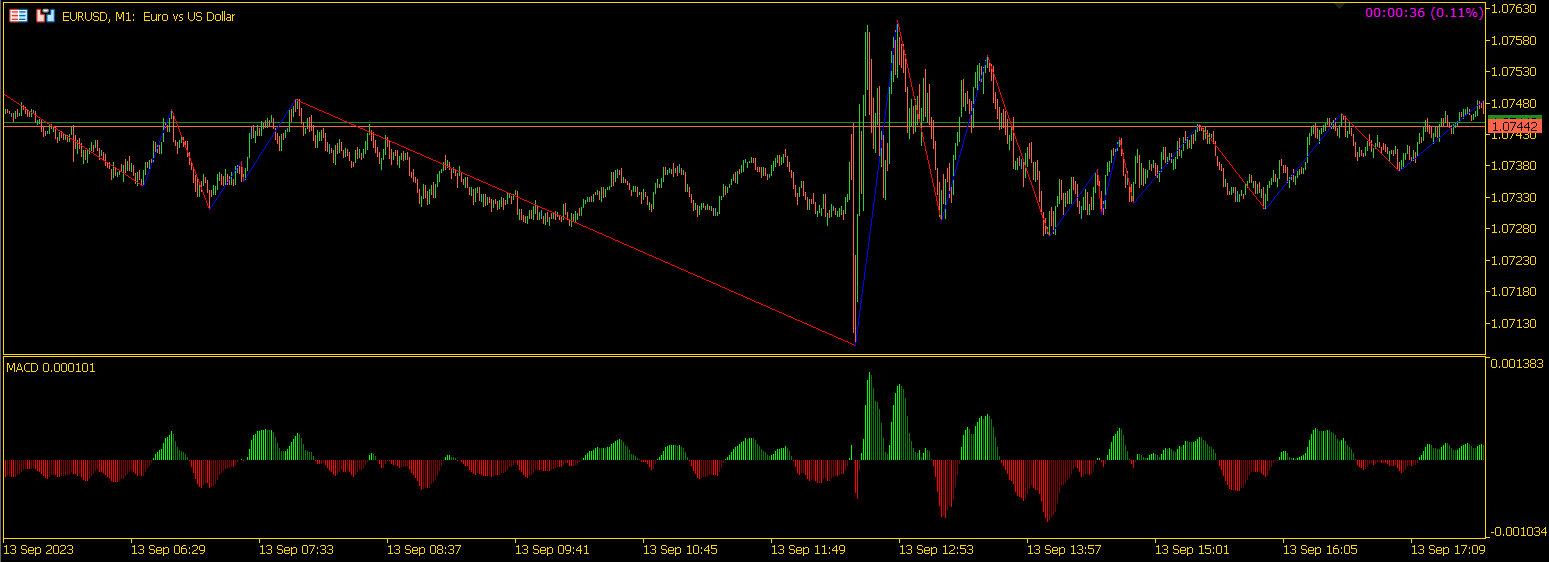Click price scale value 1.07580
The height and width of the screenshot is (562, 1549).
[1514, 41]
